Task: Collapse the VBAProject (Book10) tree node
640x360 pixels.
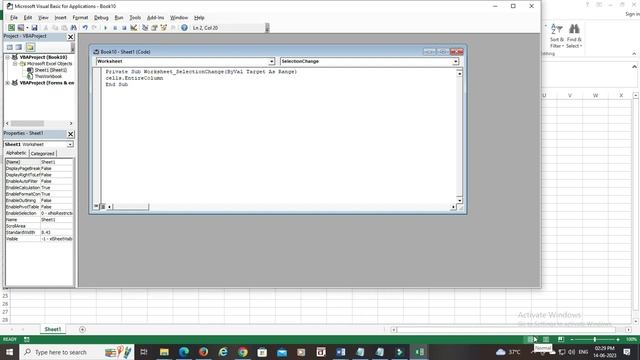Action: pyautogui.click(x=7, y=58)
